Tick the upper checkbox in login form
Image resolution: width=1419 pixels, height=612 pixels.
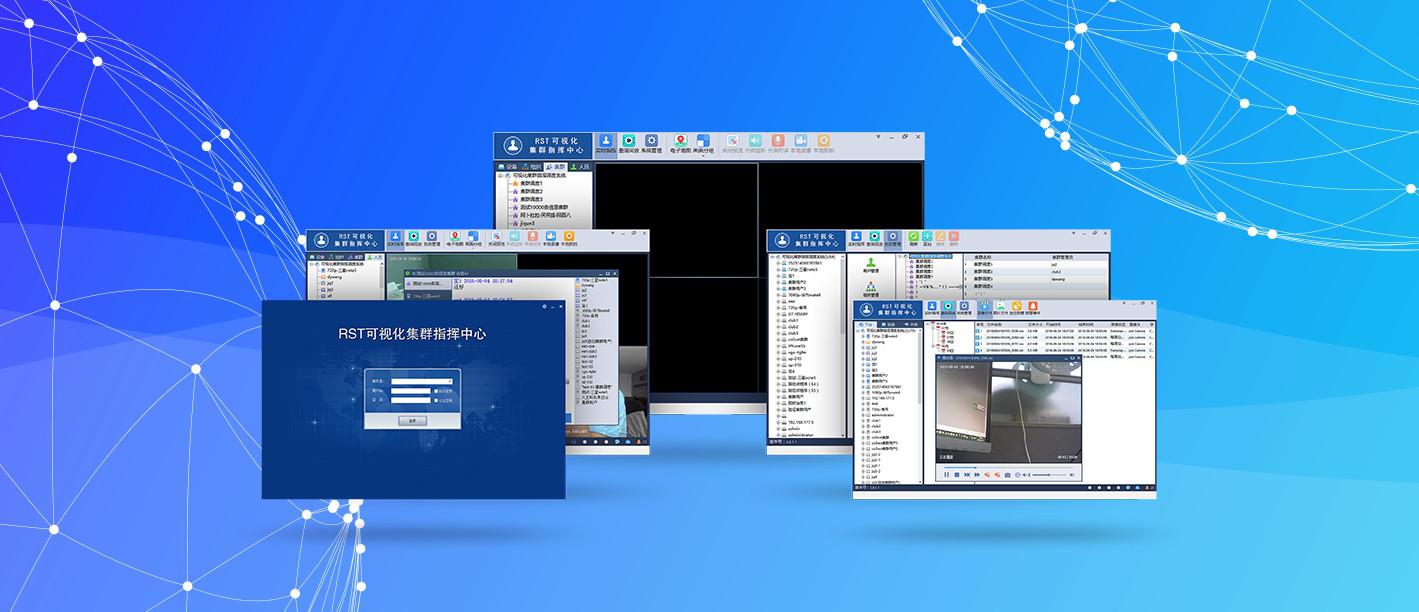pos(436,391)
